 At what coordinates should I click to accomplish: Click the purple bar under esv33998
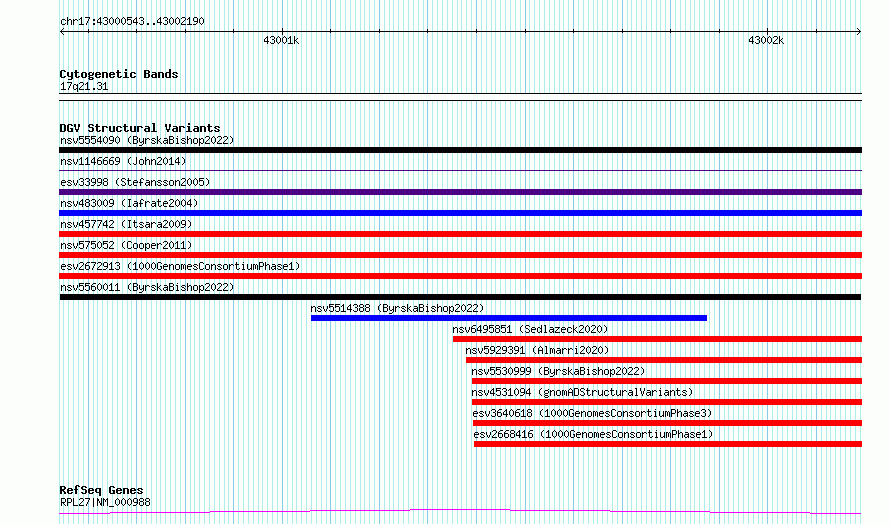(460, 192)
